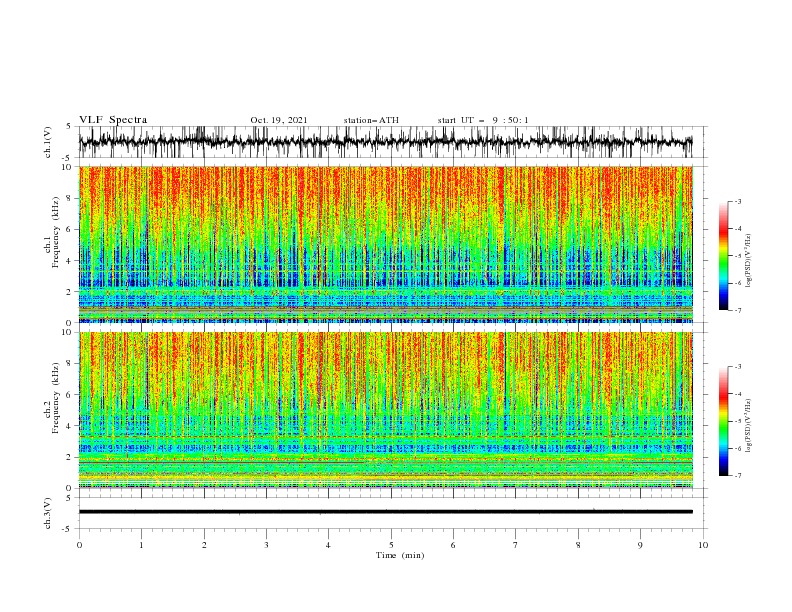Click the "ch.3(V)" axis label
This screenshot has height=612, width=792.
(x=48, y=514)
